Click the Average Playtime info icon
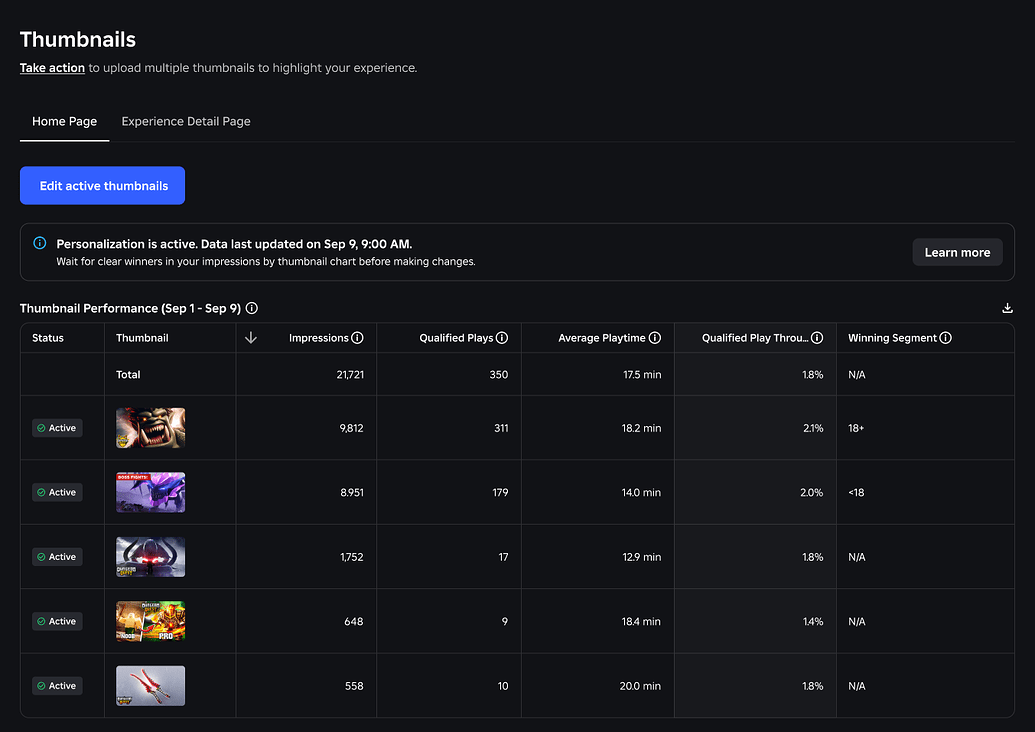This screenshot has width=1035, height=732. 655,338
